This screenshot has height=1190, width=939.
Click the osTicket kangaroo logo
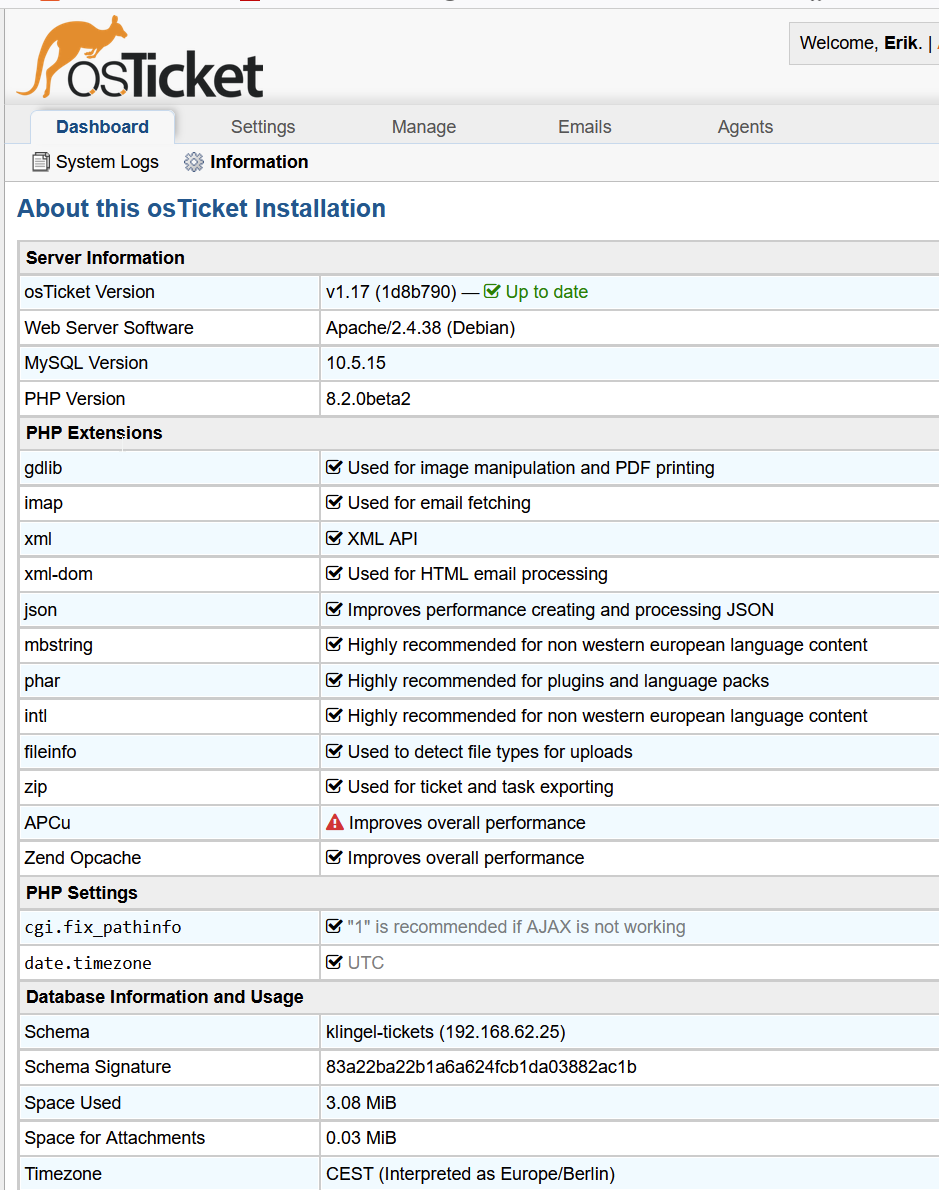(x=140, y=60)
